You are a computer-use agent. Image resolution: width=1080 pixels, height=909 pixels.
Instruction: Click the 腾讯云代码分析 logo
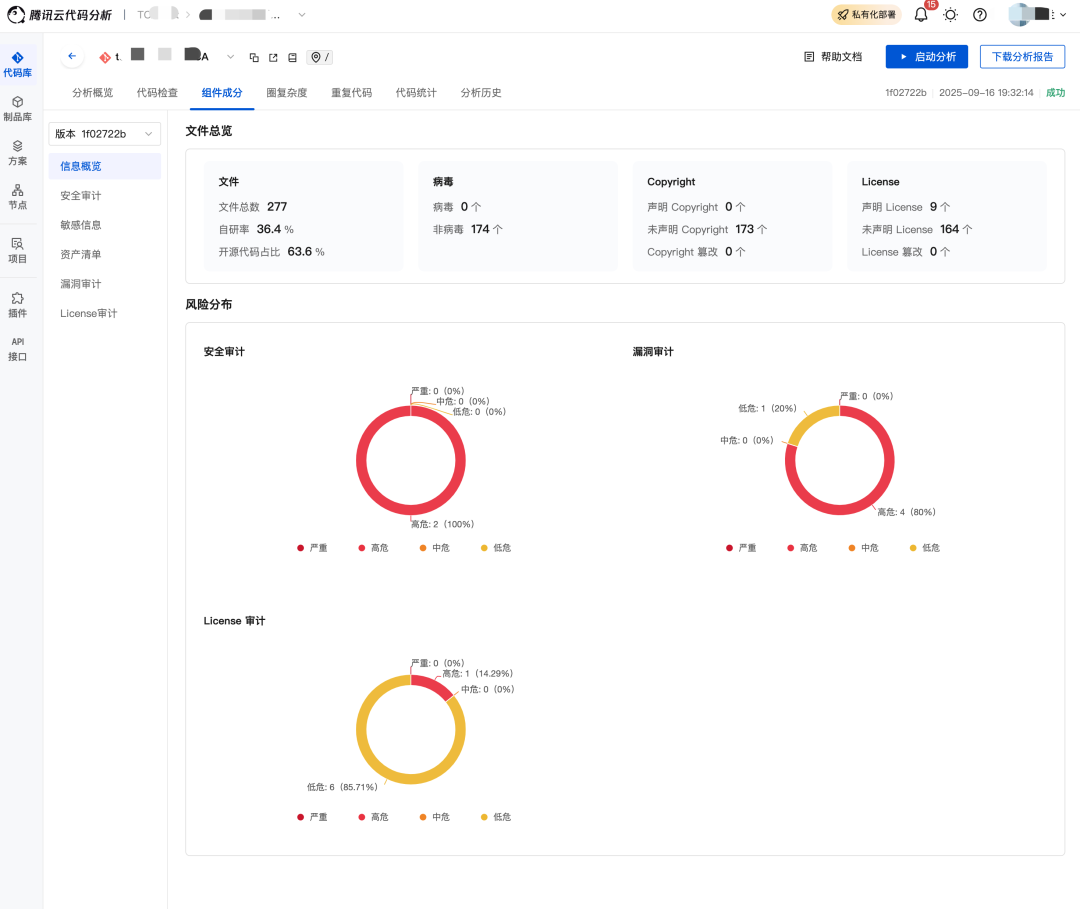(59, 14)
